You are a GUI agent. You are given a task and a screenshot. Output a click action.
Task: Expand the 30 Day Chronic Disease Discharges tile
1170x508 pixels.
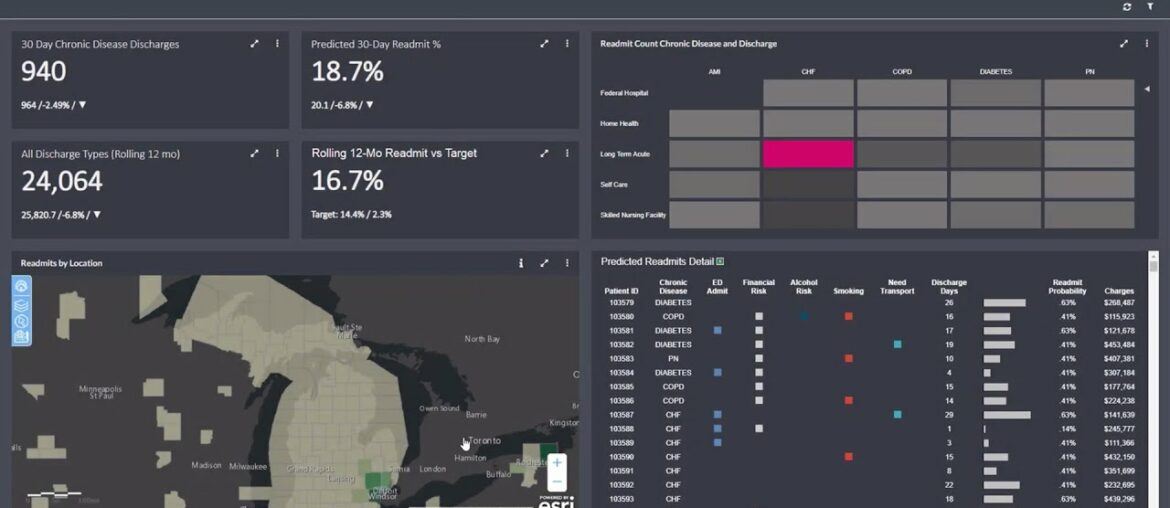(254, 44)
